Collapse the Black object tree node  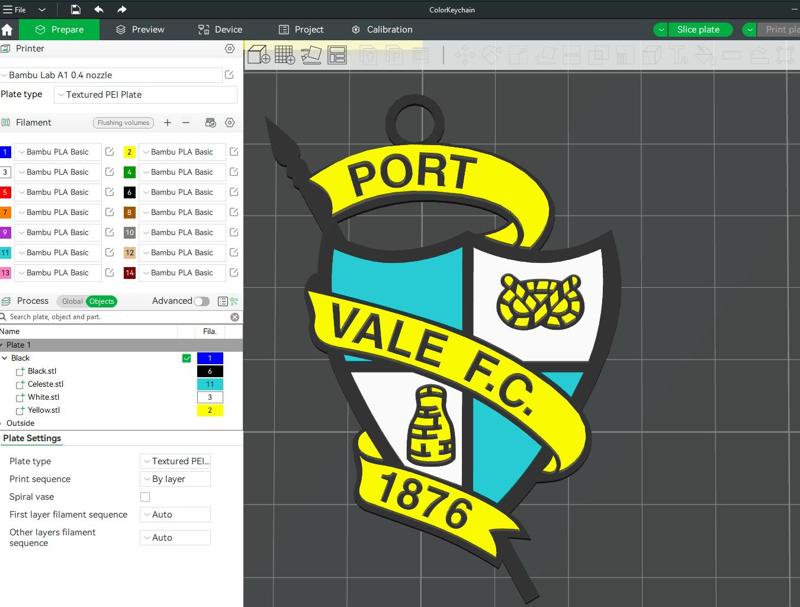coord(5,358)
